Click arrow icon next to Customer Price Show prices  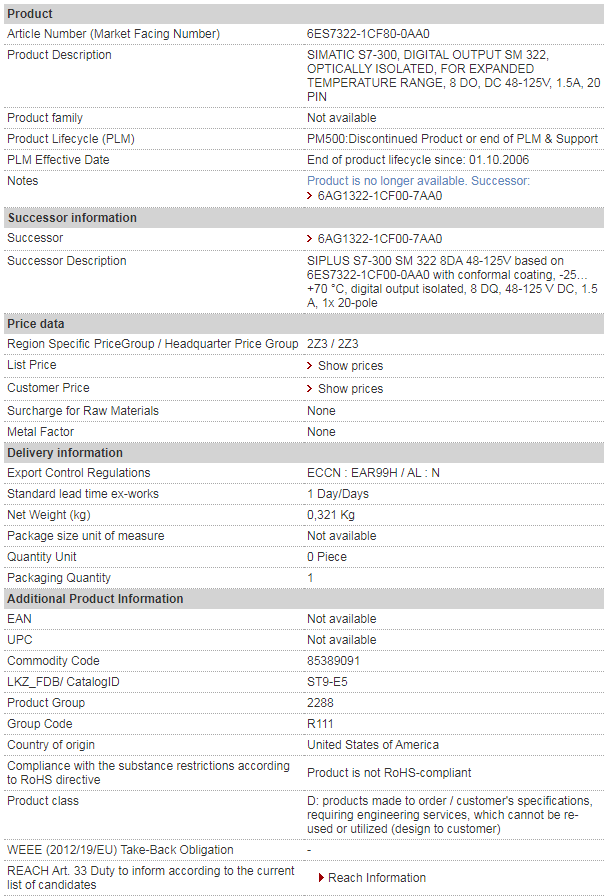click(310, 389)
